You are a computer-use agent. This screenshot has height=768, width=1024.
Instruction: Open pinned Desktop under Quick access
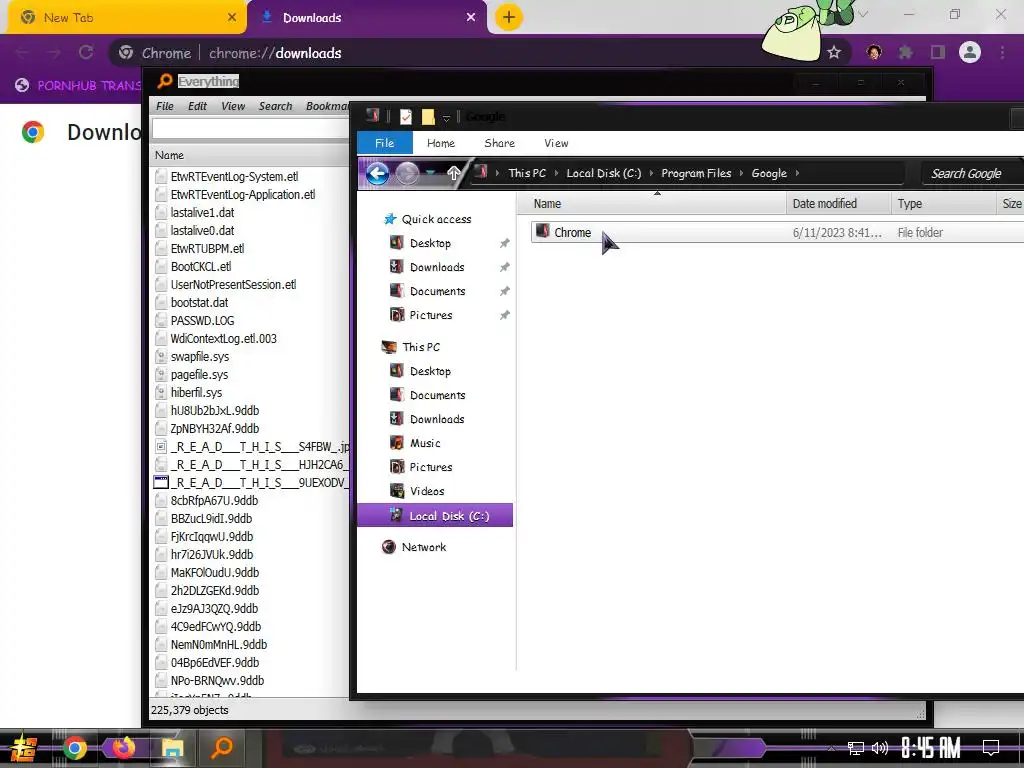(430, 243)
